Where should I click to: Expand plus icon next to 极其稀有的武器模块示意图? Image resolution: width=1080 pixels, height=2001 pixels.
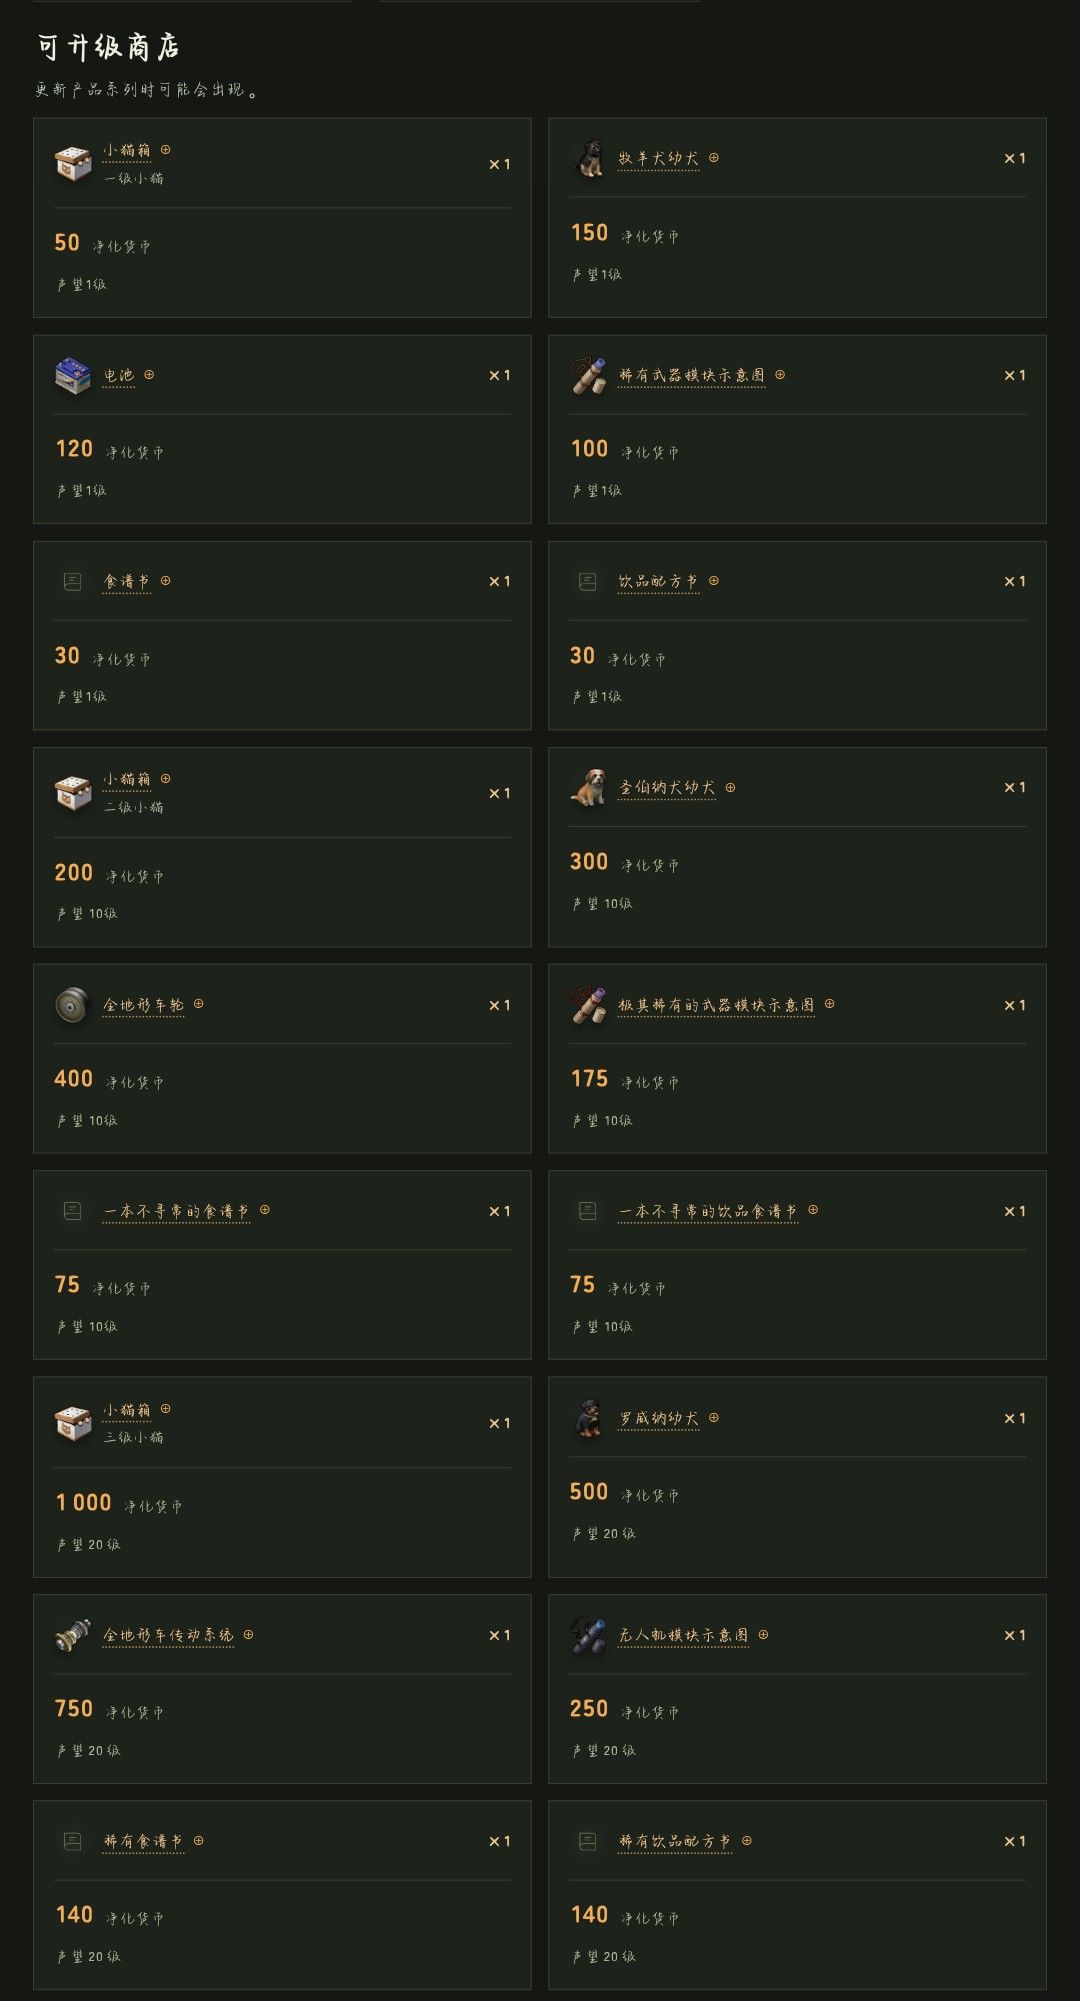[x=829, y=1004]
